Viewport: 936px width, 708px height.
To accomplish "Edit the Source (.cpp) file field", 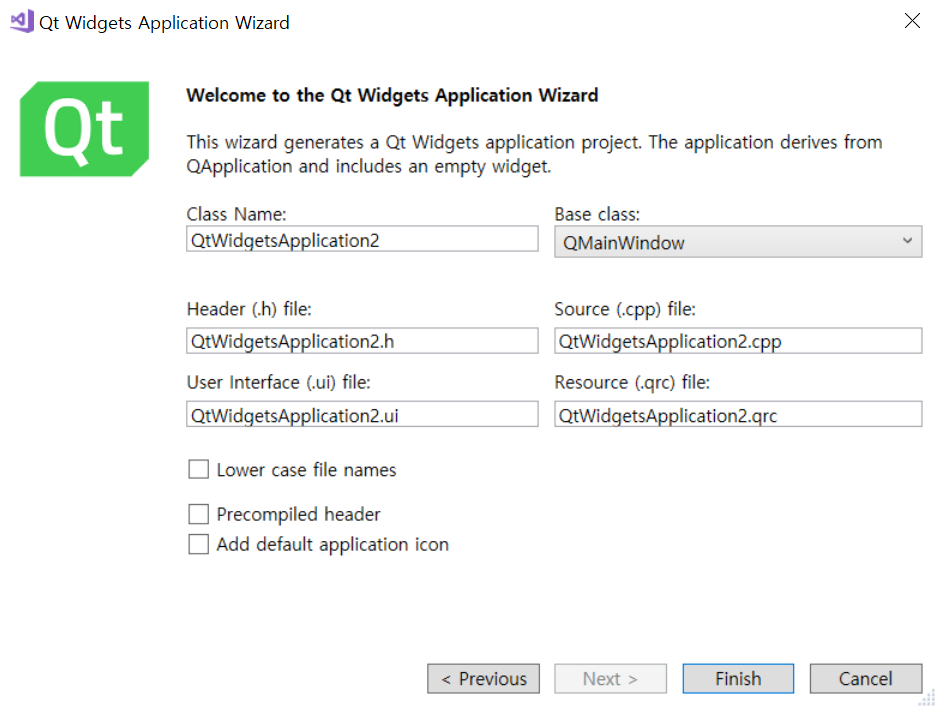I will click(x=738, y=340).
